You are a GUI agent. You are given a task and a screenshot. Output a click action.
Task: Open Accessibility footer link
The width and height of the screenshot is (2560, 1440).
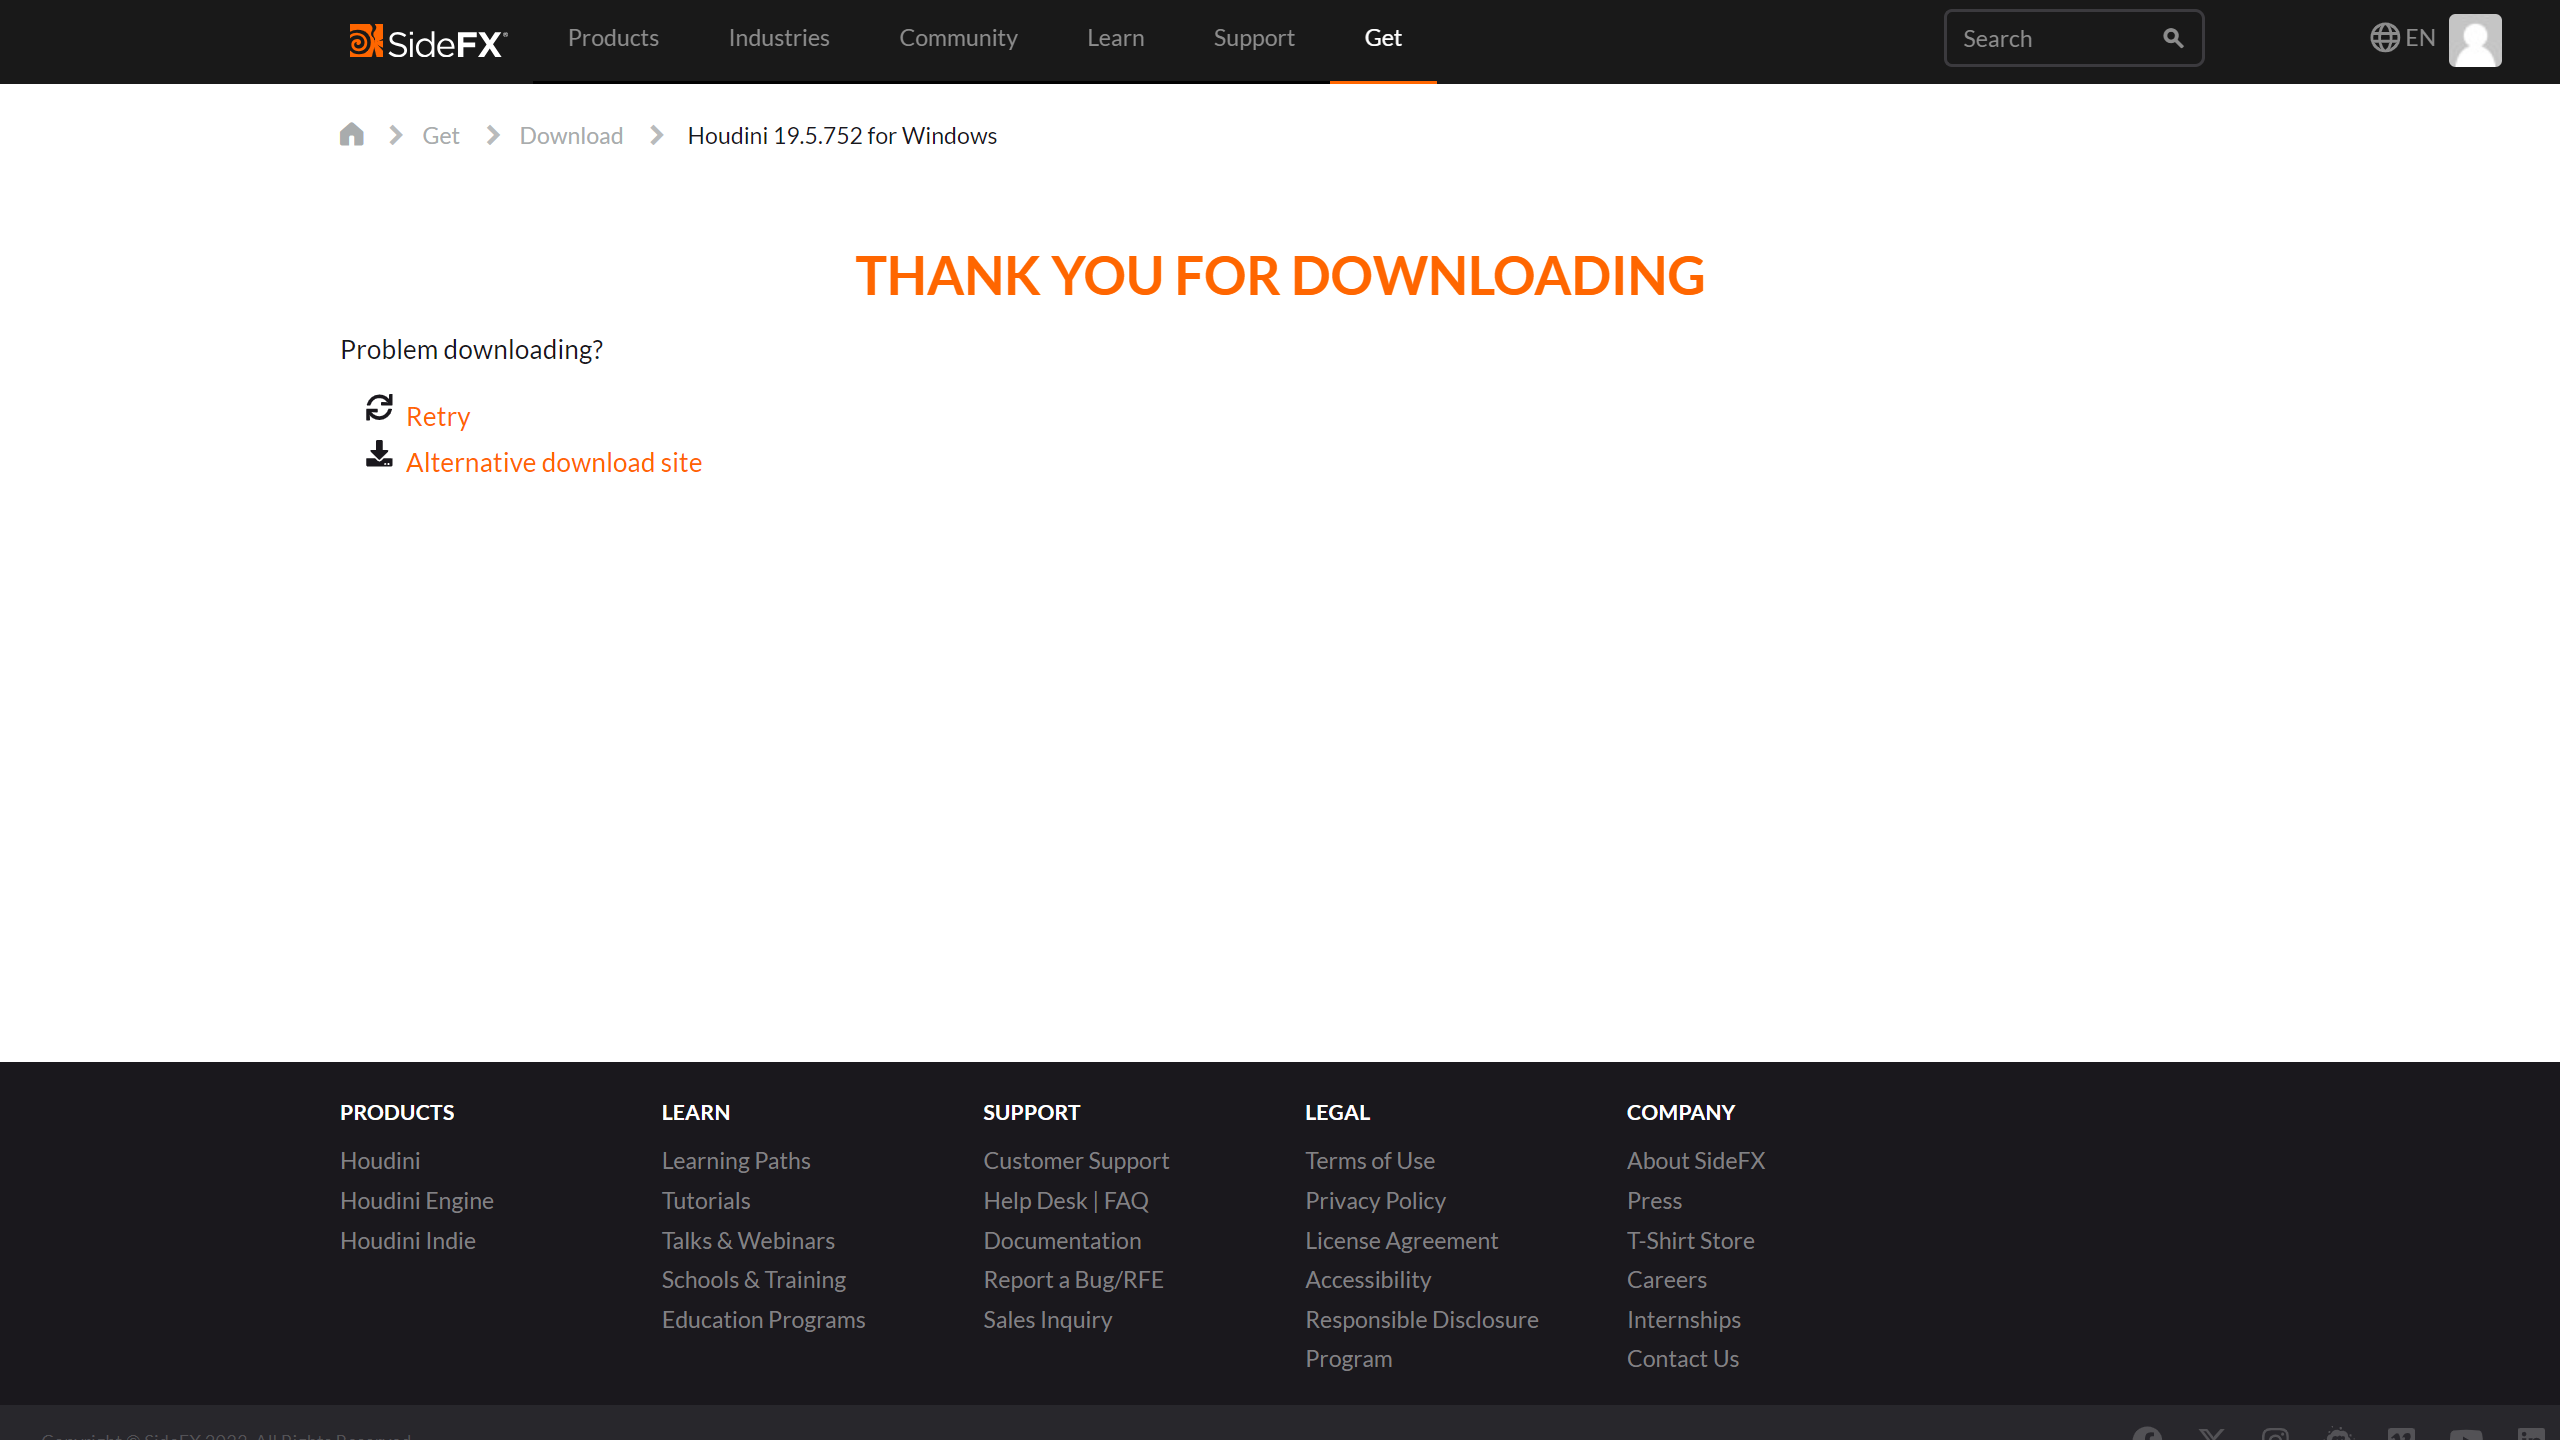(1368, 1279)
